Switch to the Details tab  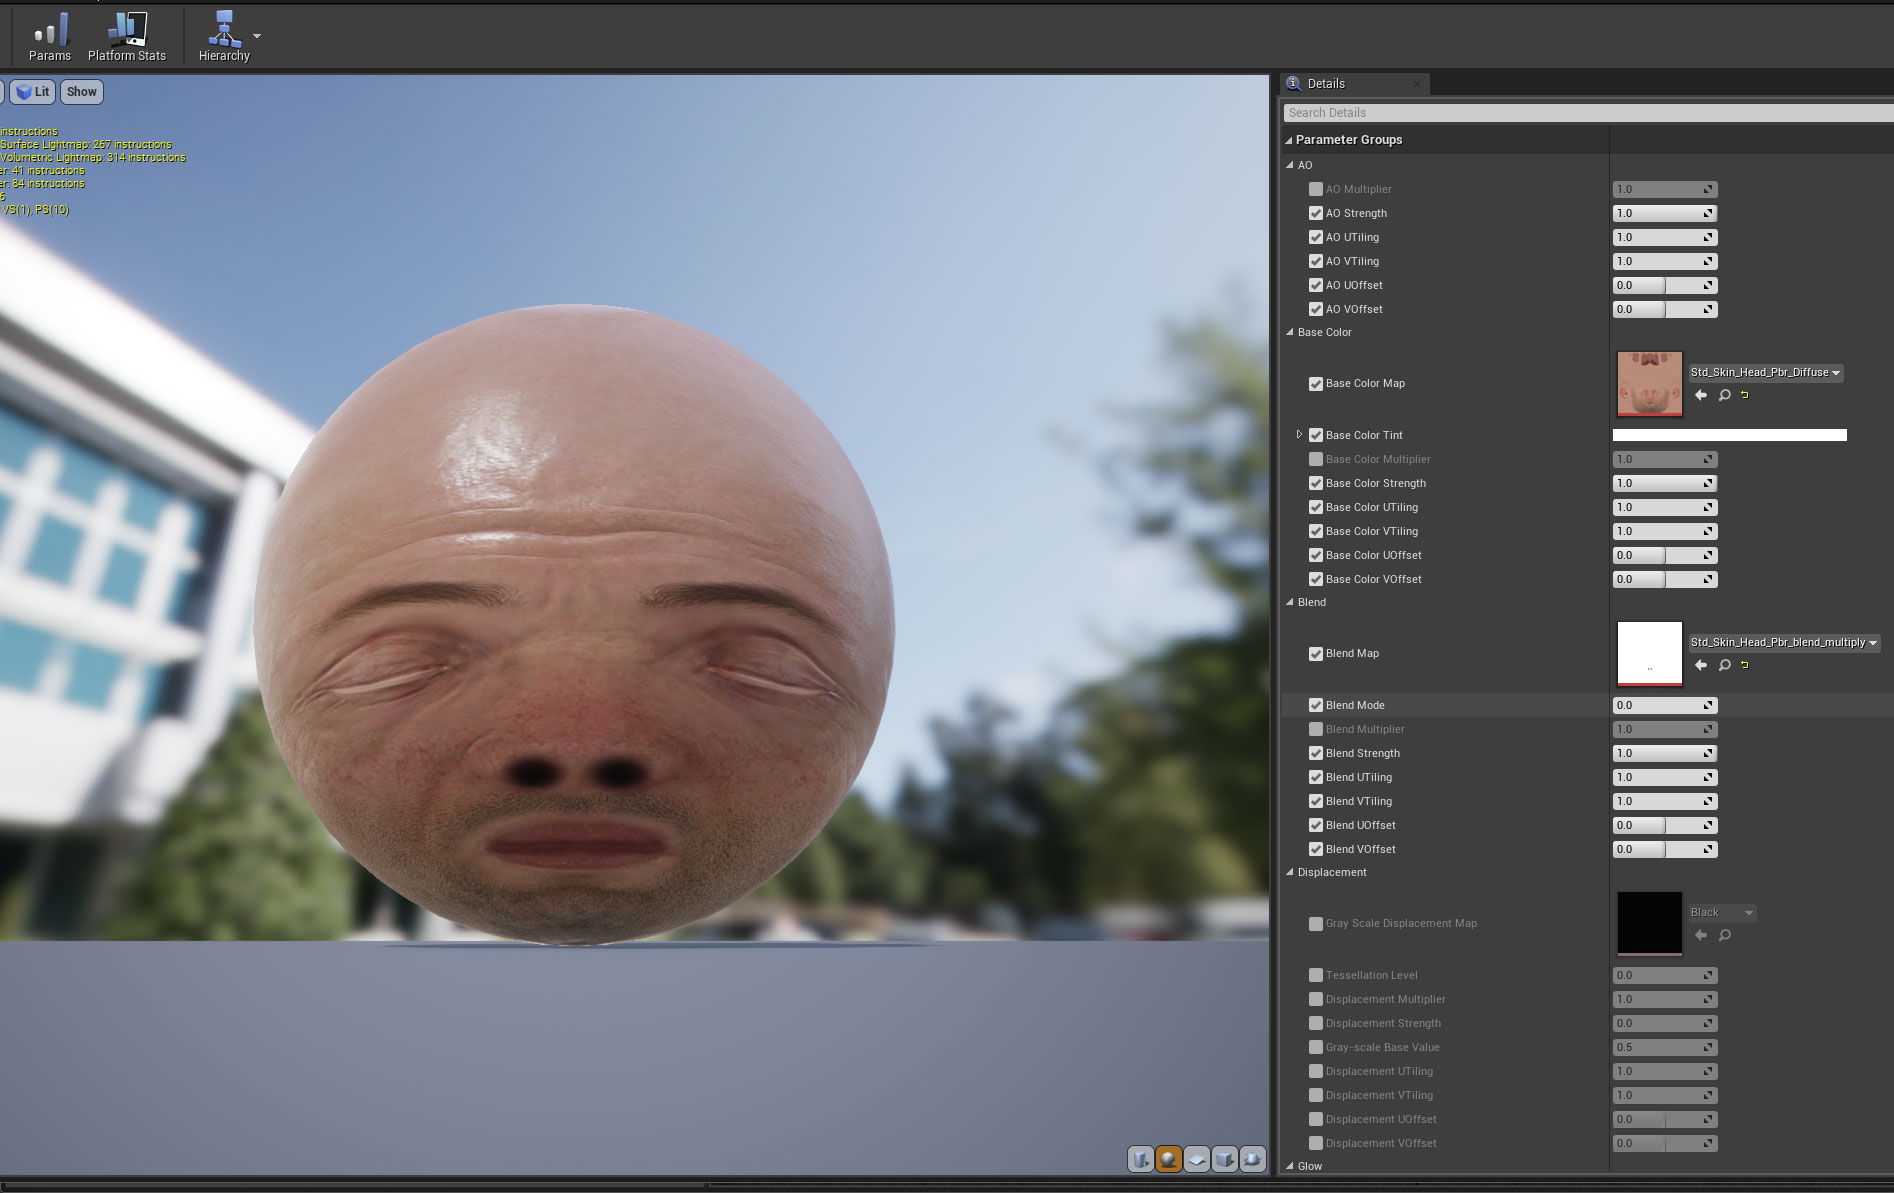(1355, 84)
